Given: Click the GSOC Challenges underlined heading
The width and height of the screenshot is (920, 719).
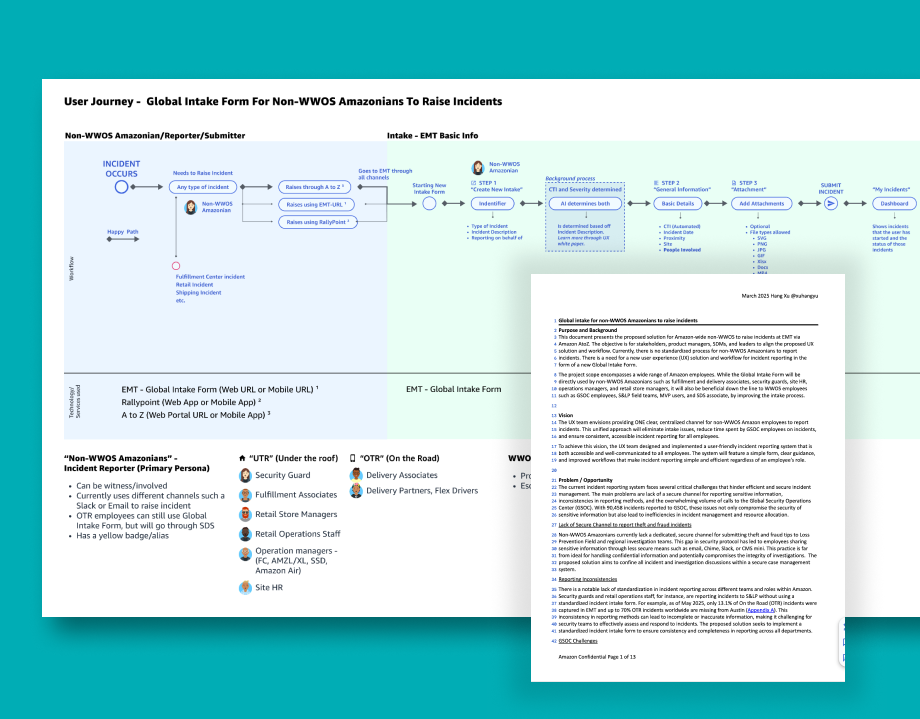Looking at the screenshot, I should [x=578, y=641].
